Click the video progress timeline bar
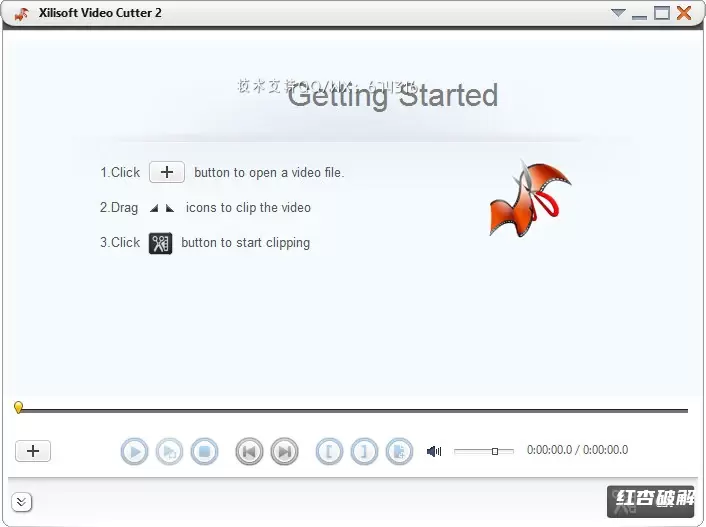 pos(353,411)
